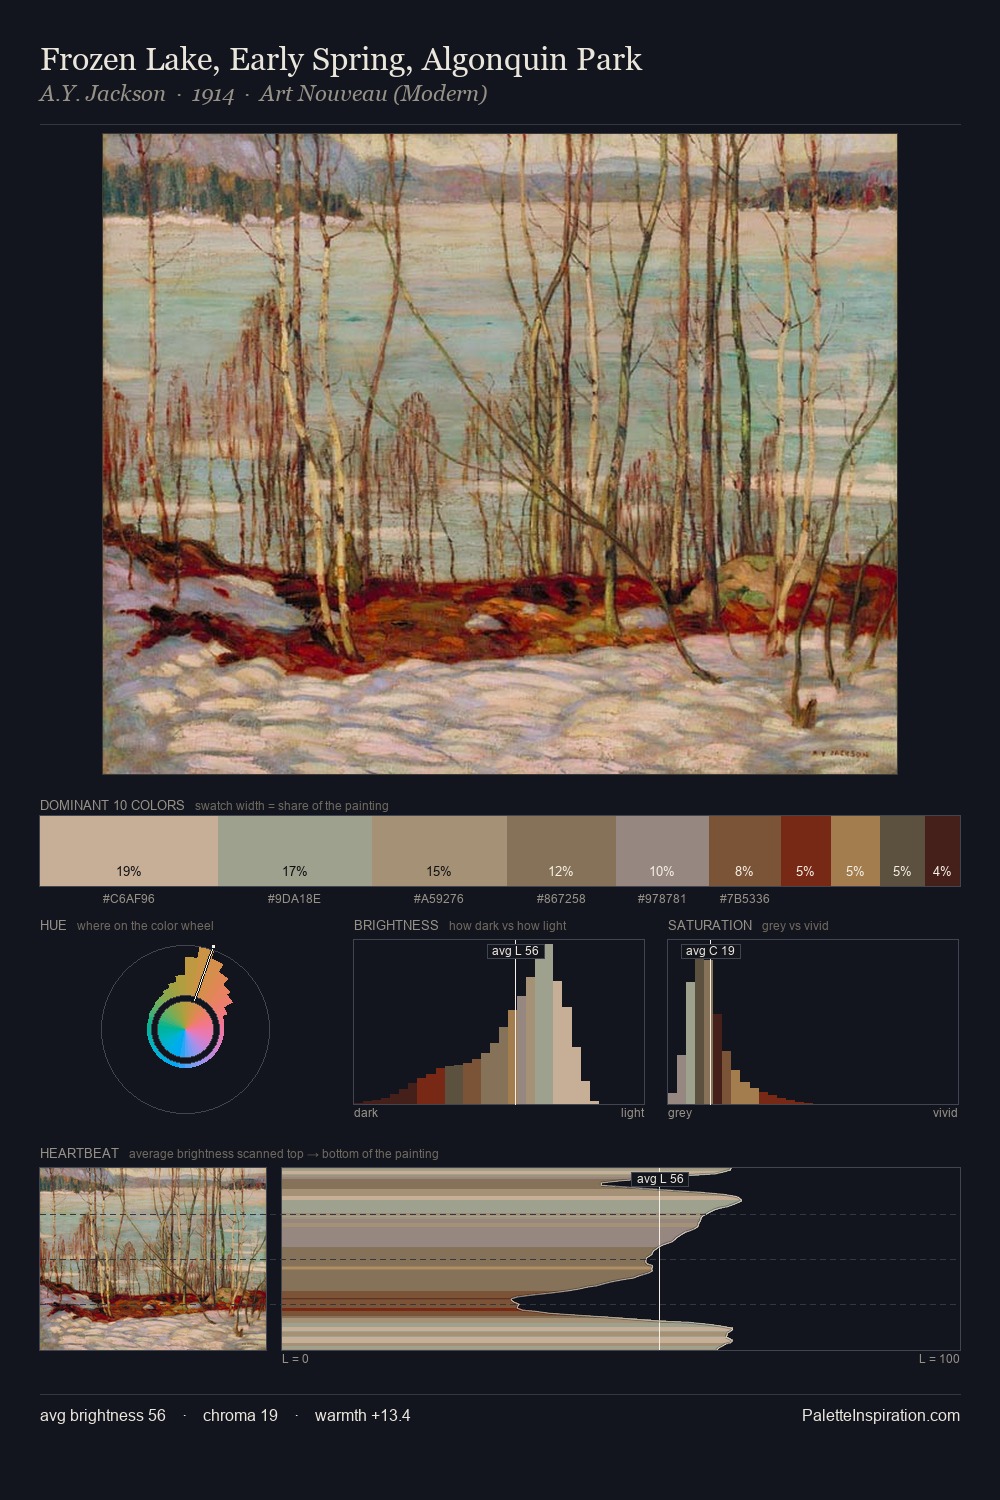
Task: Click the 'dark' brightness axis label
Action: pyautogui.click(x=366, y=1112)
